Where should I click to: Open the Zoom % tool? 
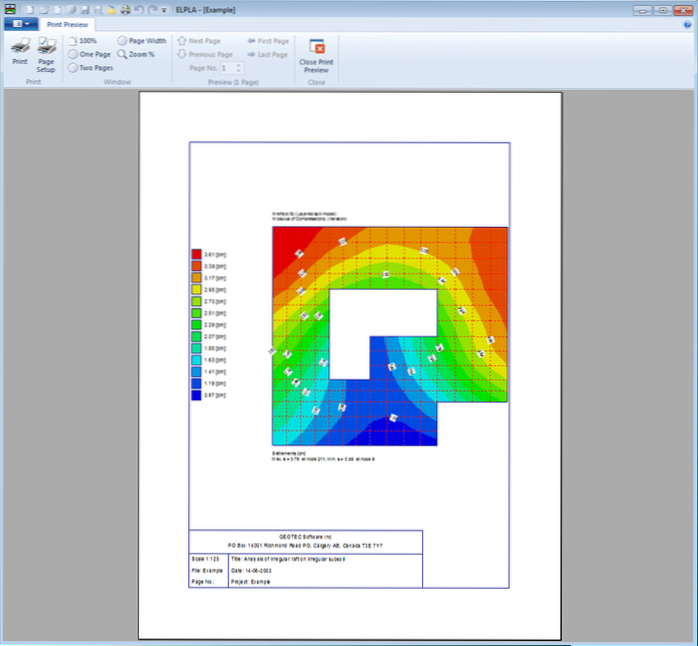[x=136, y=54]
